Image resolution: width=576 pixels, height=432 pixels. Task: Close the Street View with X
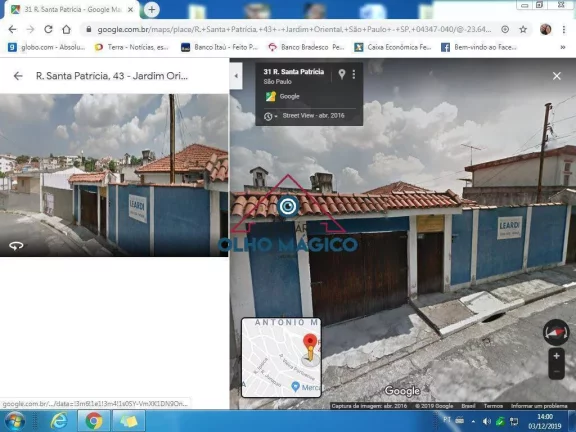(557, 76)
